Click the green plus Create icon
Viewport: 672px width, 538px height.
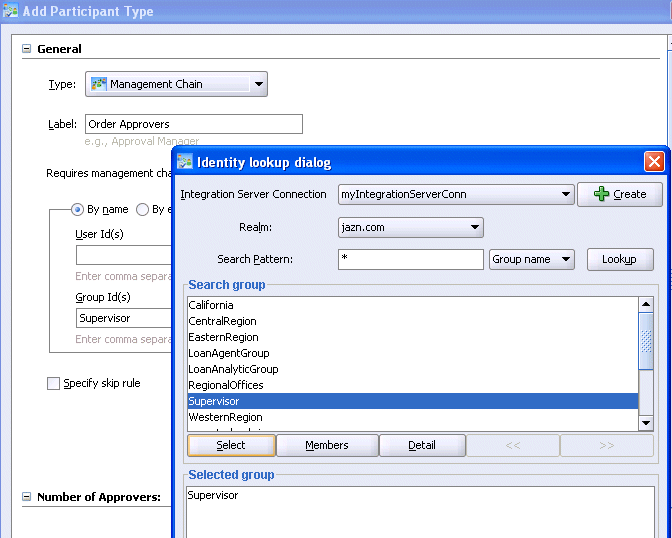(x=601, y=194)
